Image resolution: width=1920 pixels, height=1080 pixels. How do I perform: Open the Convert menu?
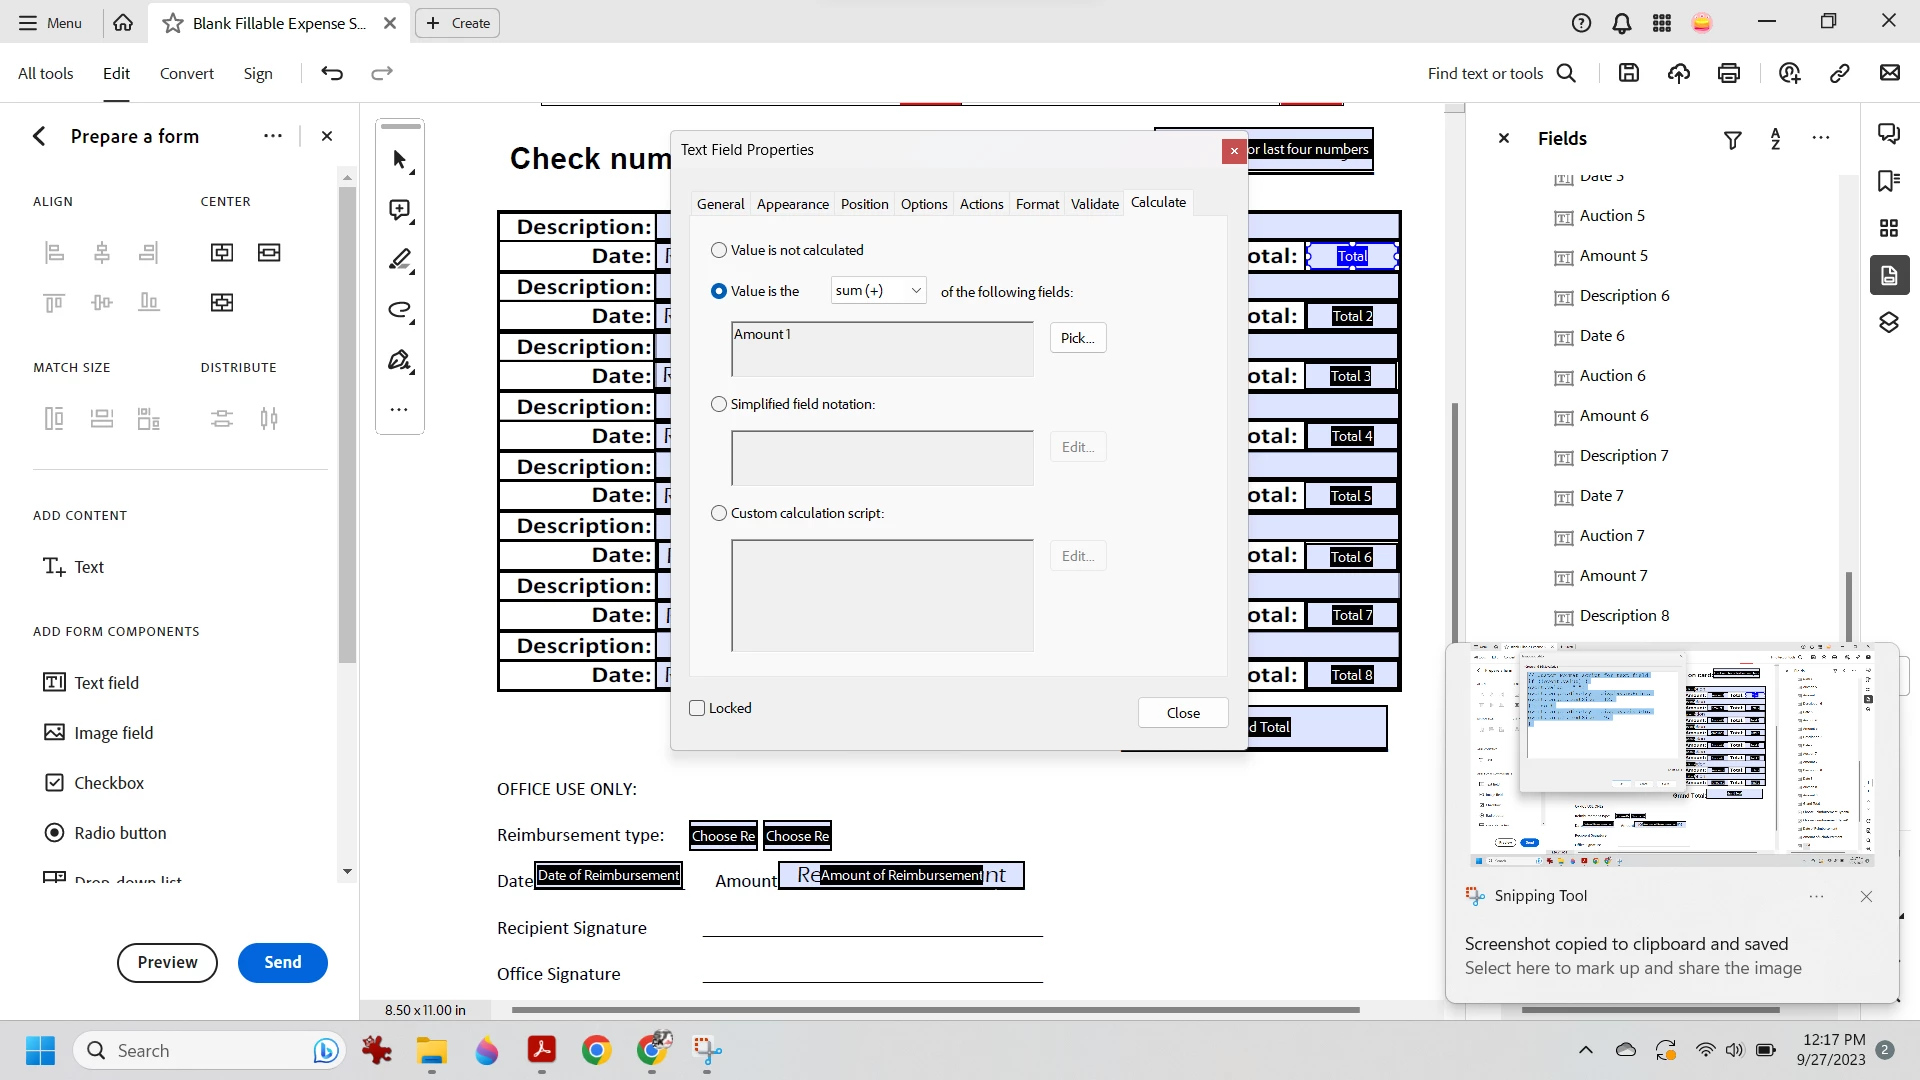pos(186,73)
